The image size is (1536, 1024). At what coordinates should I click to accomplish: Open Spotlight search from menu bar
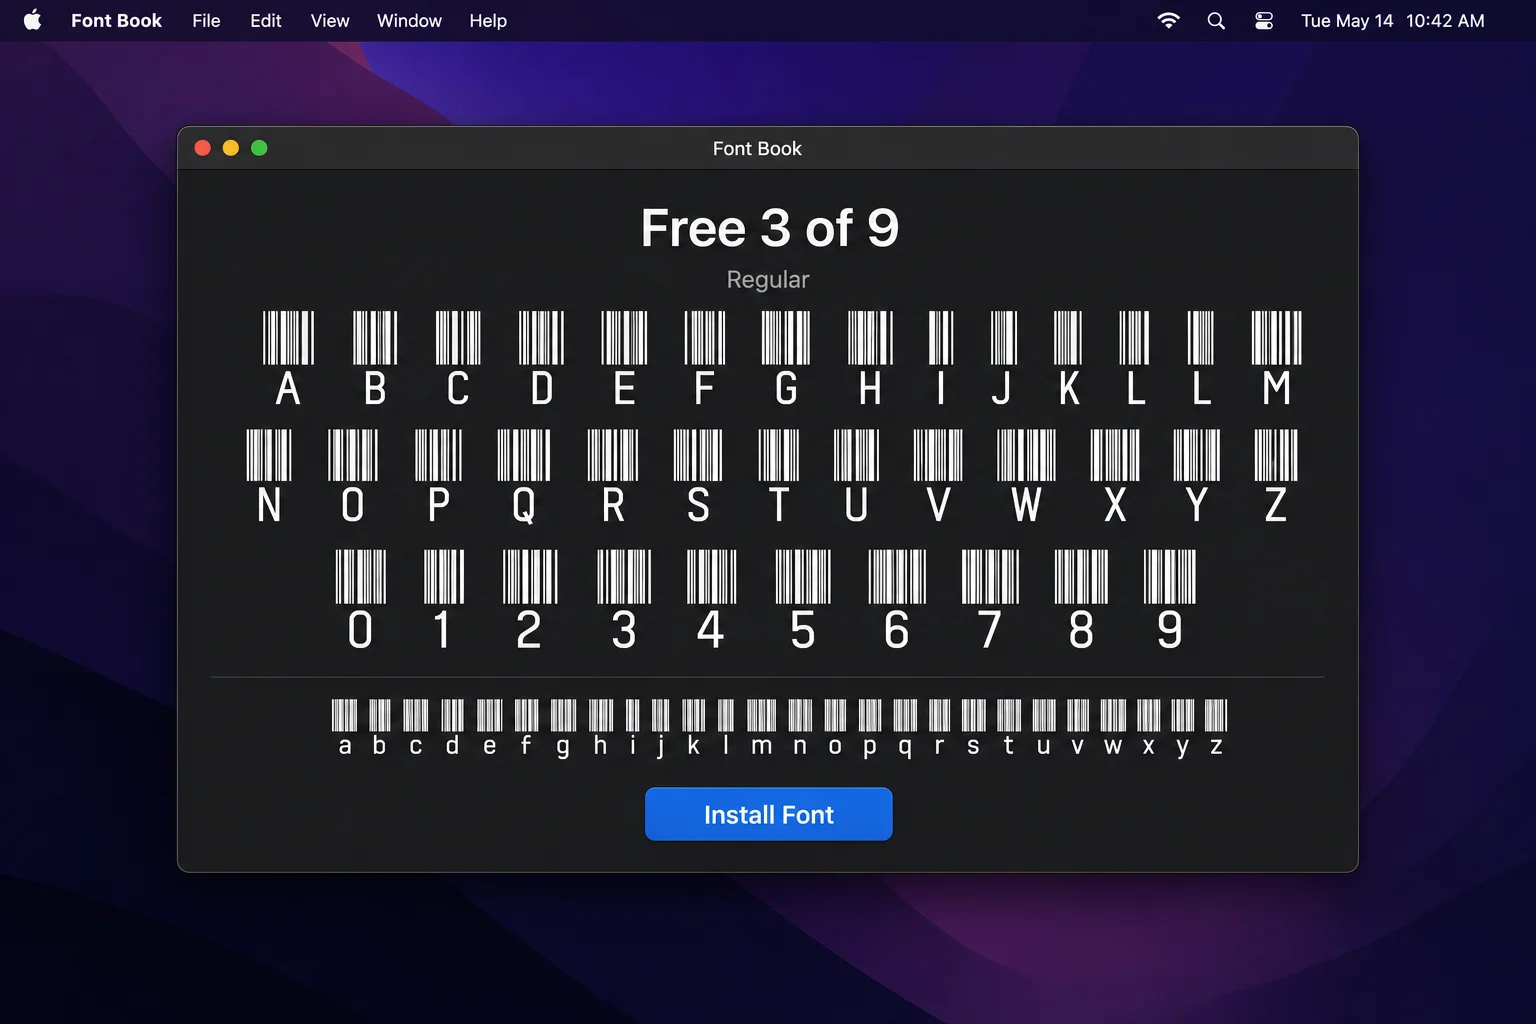pyautogui.click(x=1216, y=20)
